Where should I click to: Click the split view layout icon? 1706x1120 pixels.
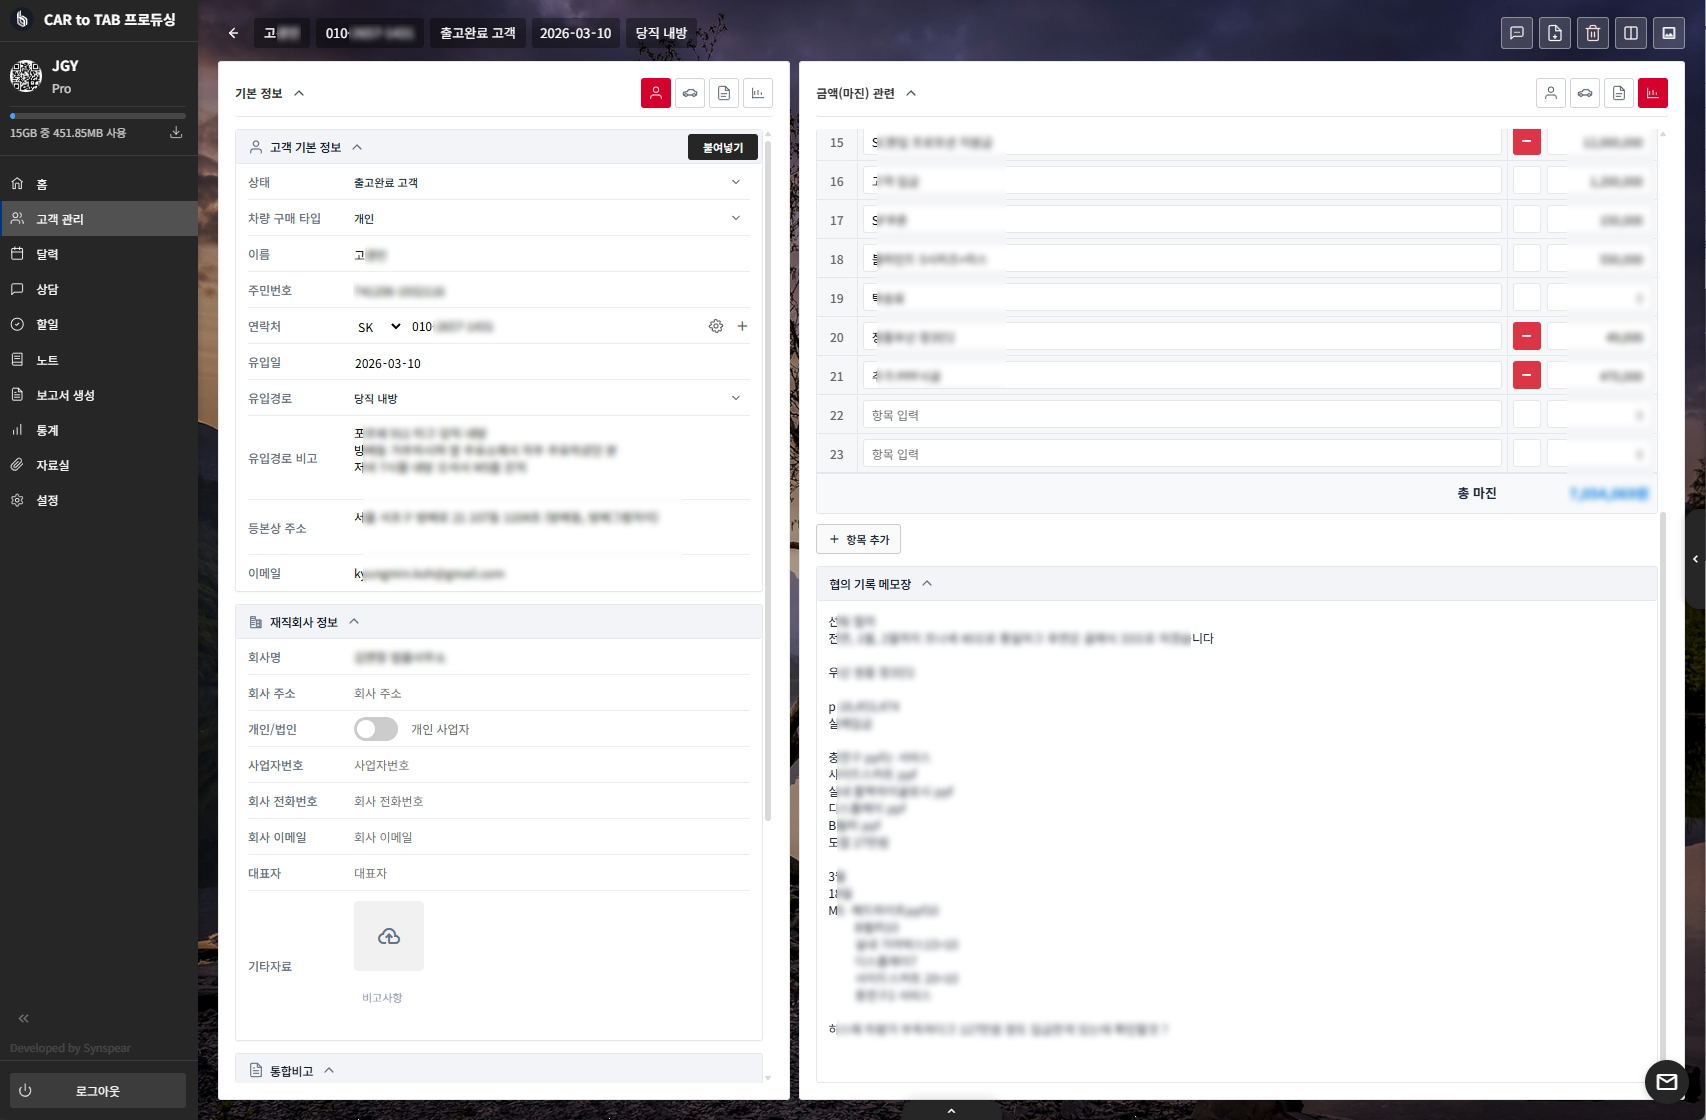click(x=1631, y=33)
